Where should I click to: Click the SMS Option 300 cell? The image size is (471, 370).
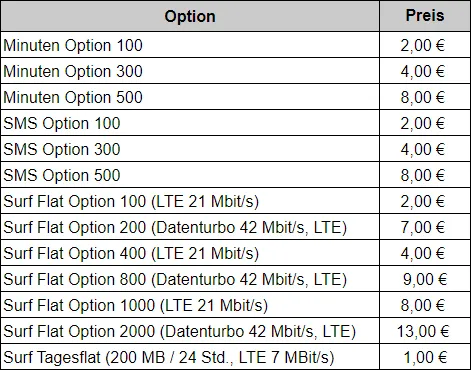click(x=190, y=149)
